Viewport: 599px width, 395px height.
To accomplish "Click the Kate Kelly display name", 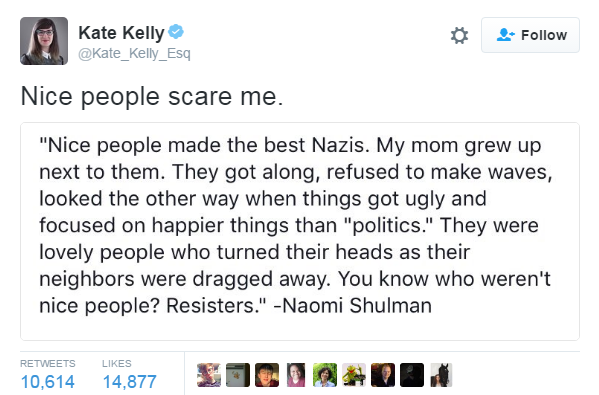I will (x=121, y=32).
